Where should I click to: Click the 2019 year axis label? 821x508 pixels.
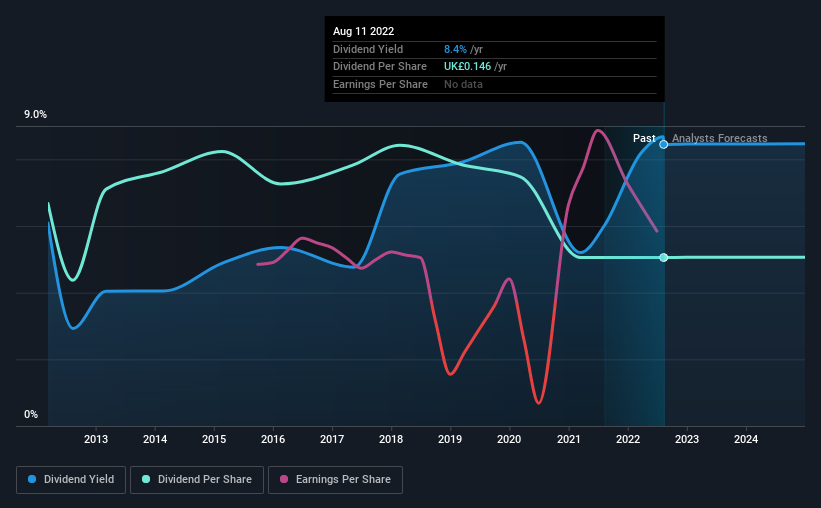pyautogui.click(x=450, y=439)
